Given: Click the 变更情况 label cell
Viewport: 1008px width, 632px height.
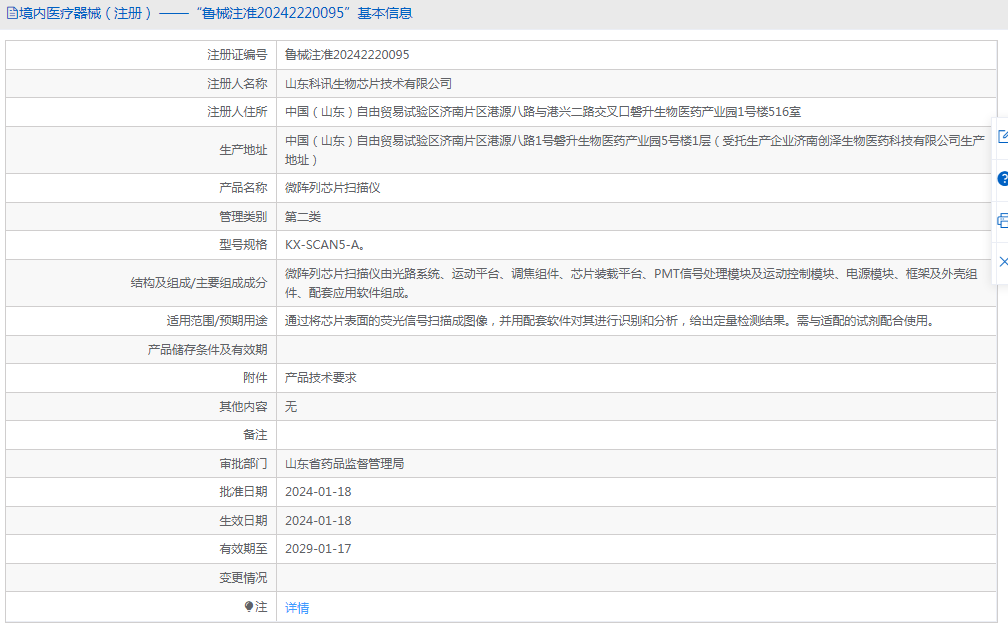Looking at the screenshot, I should pos(141,578).
